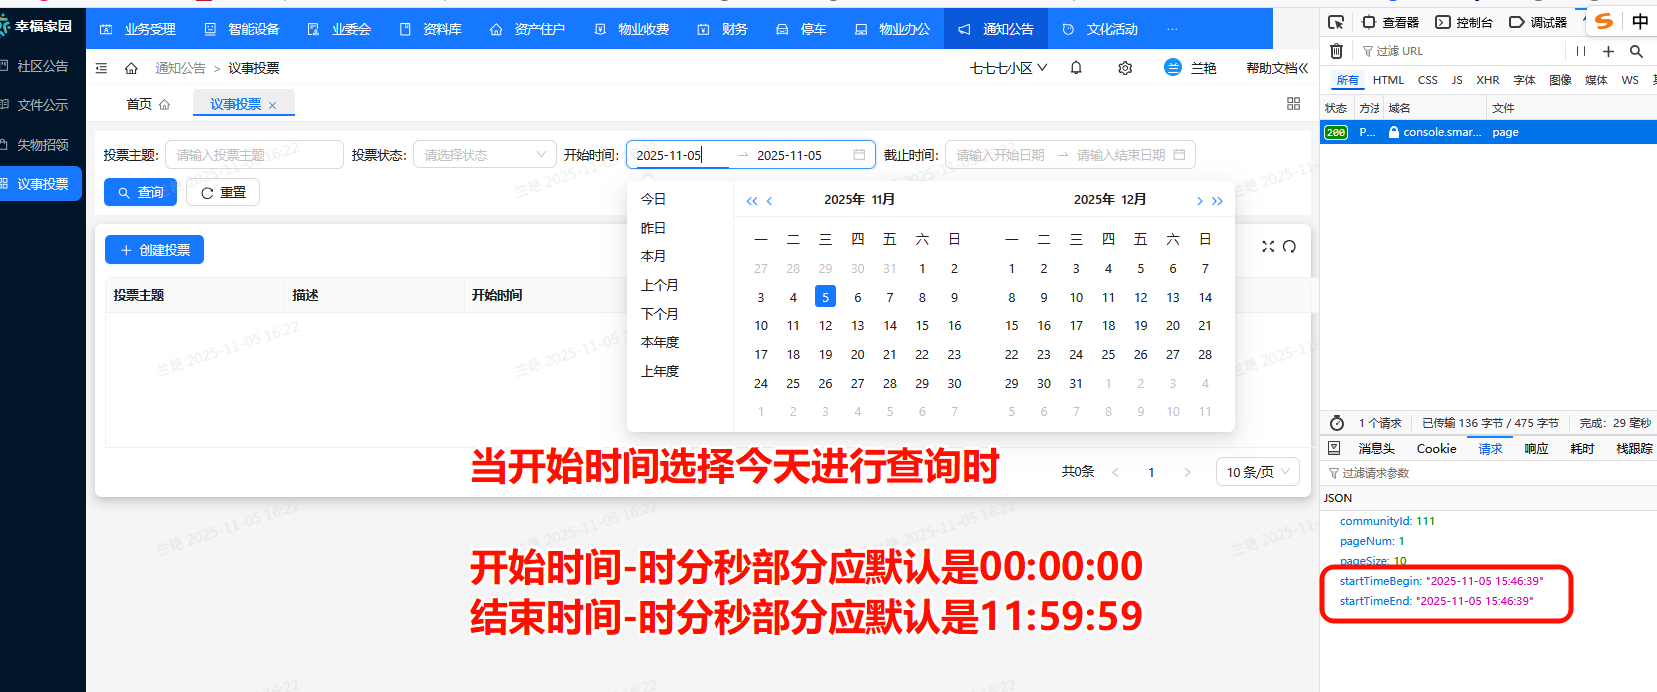Screen dimensions: 1657x692
Task: Expand the 七七七小区 community selector
Action: click(1008, 68)
